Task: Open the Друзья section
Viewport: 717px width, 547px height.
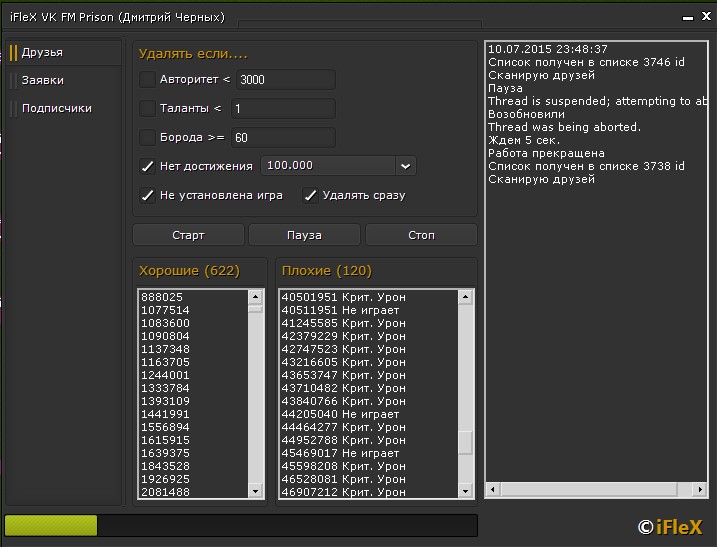Action: (64, 53)
